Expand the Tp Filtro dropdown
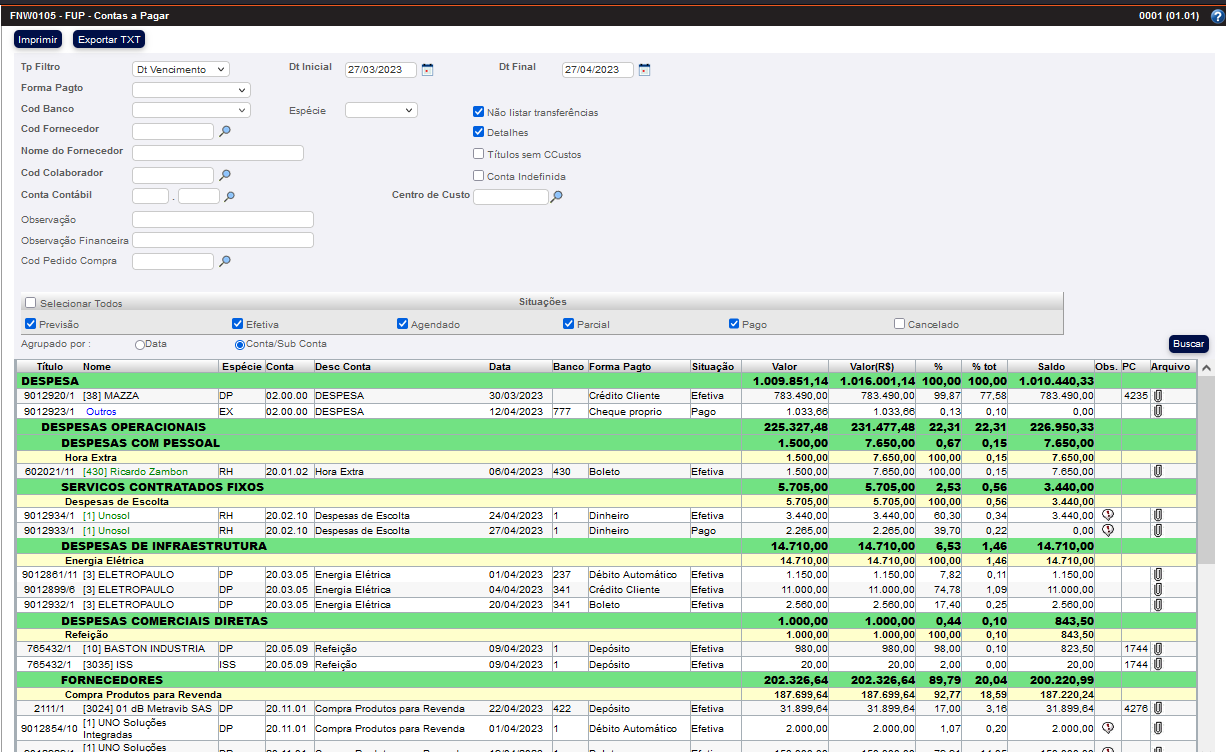 pyautogui.click(x=181, y=70)
